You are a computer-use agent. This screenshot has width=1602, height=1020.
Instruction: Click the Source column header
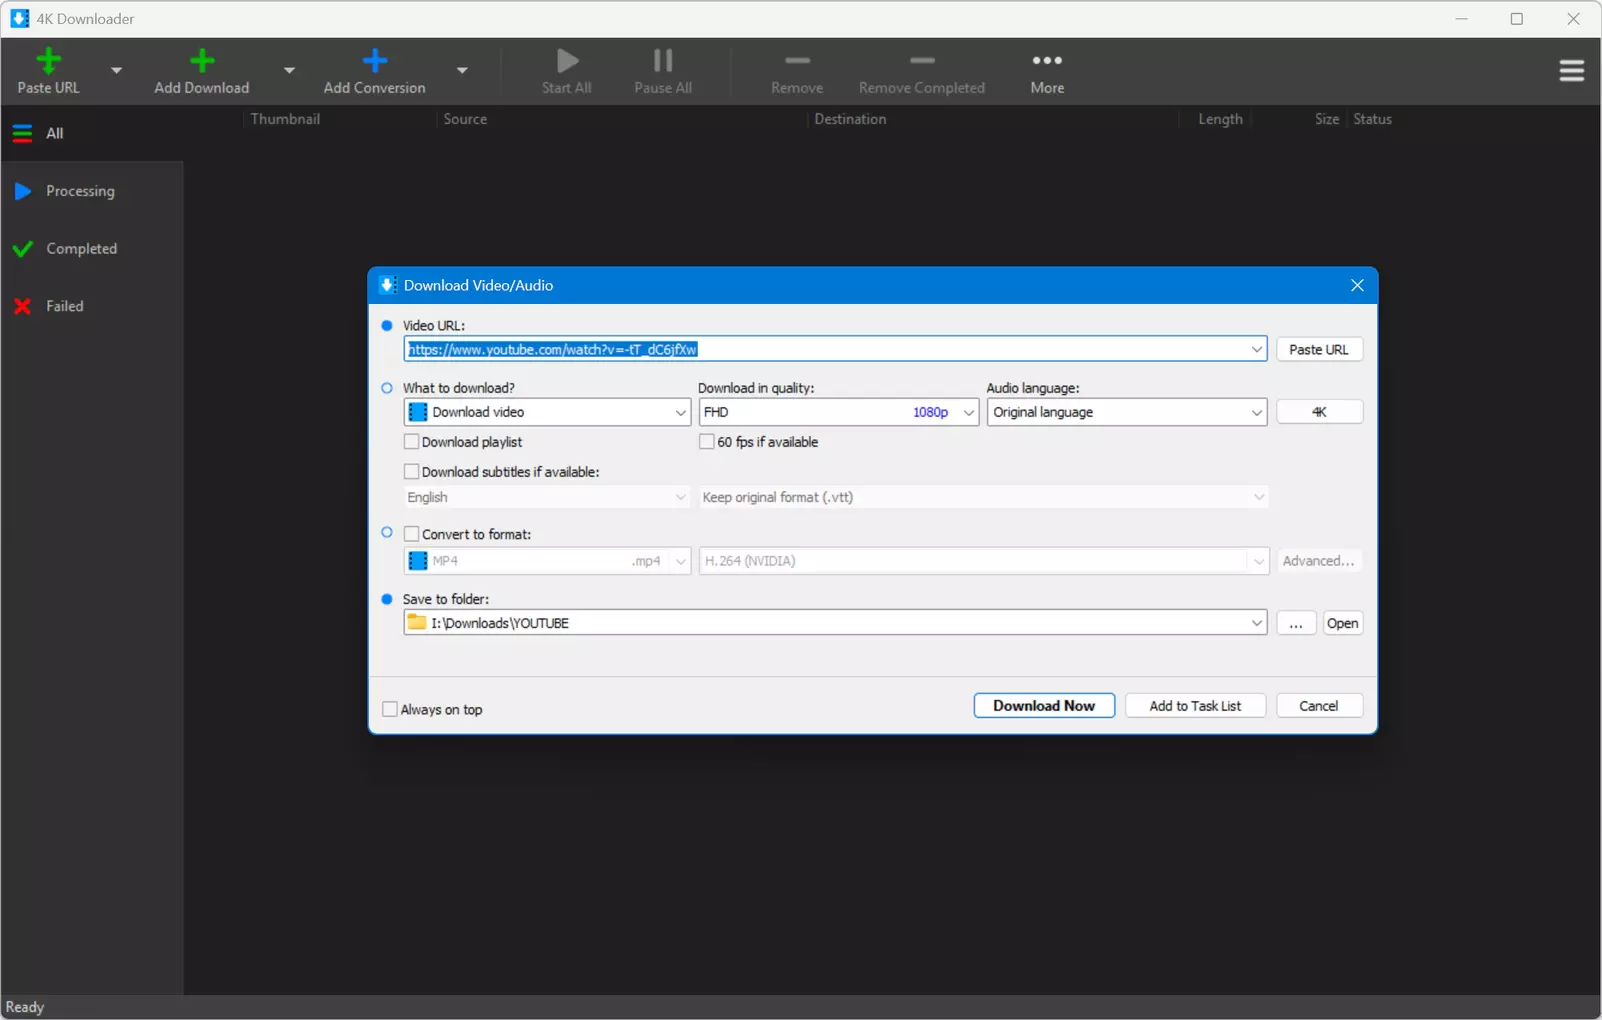coord(465,119)
